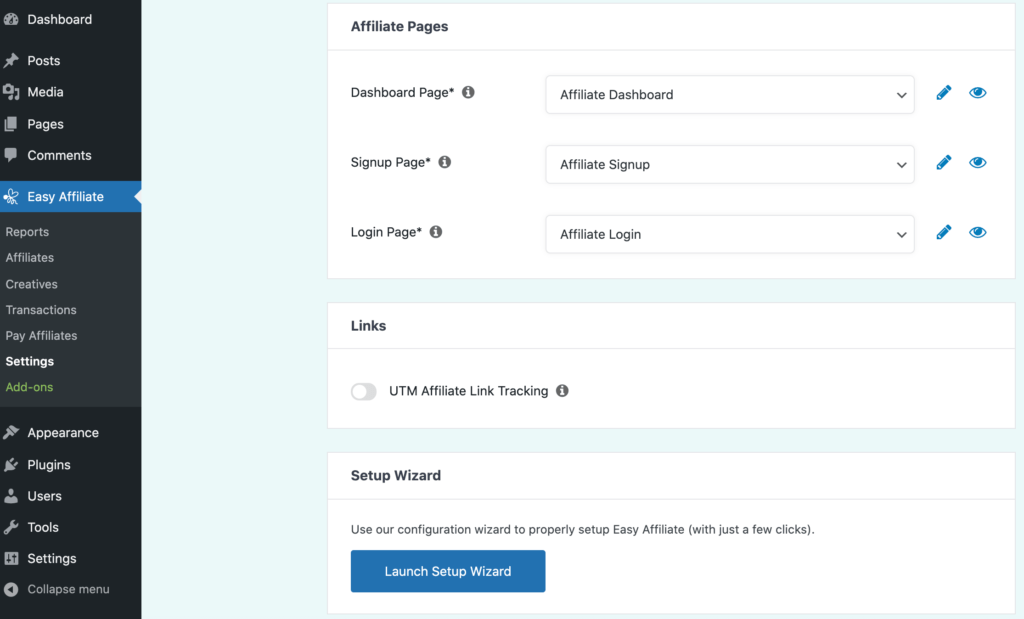Enable UTM Affiliate Link Tracking
The image size is (1024, 619).
[364, 391]
